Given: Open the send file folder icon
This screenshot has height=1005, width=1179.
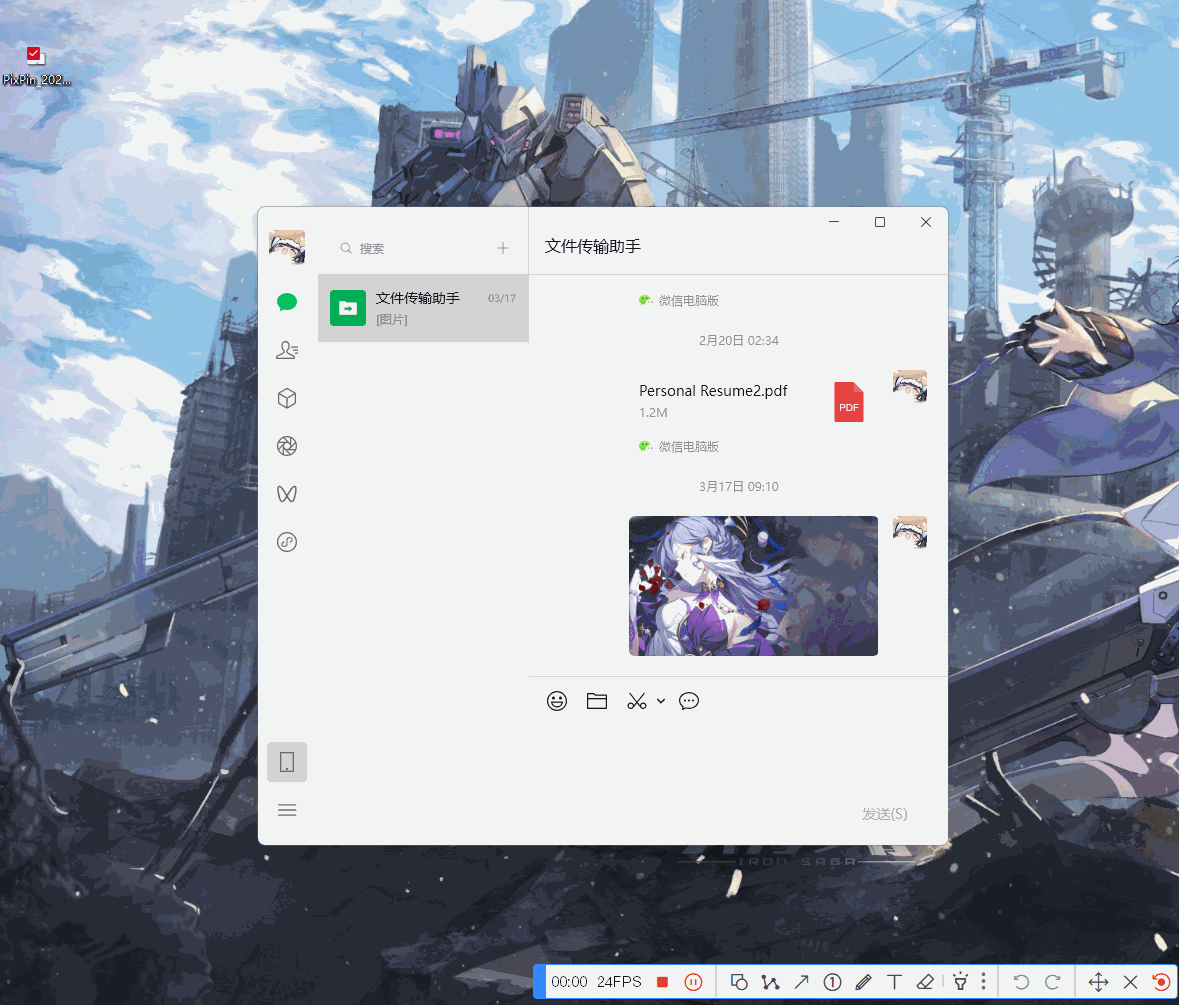Looking at the screenshot, I should (597, 701).
